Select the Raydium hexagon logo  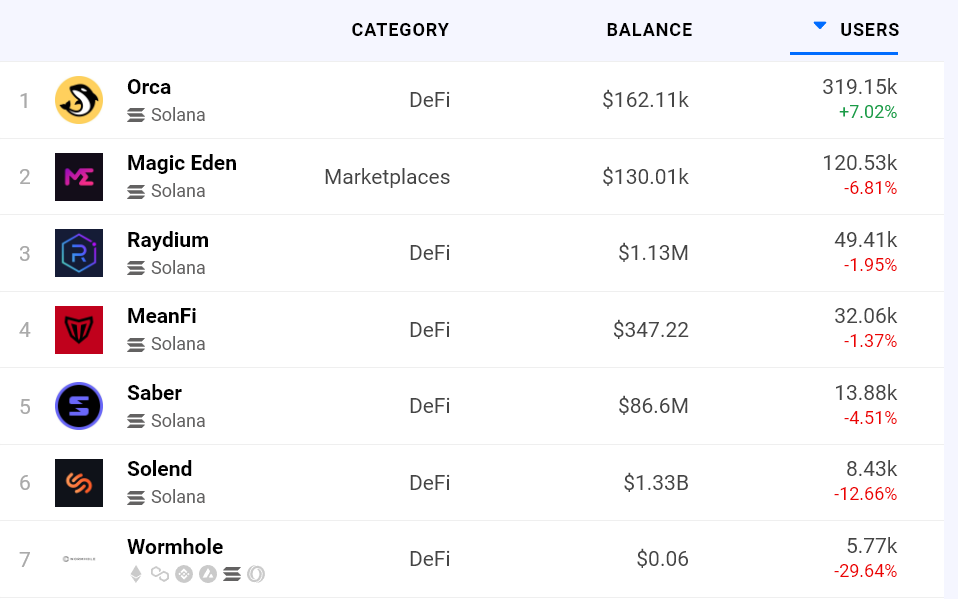pyautogui.click(x=79, y=253)
